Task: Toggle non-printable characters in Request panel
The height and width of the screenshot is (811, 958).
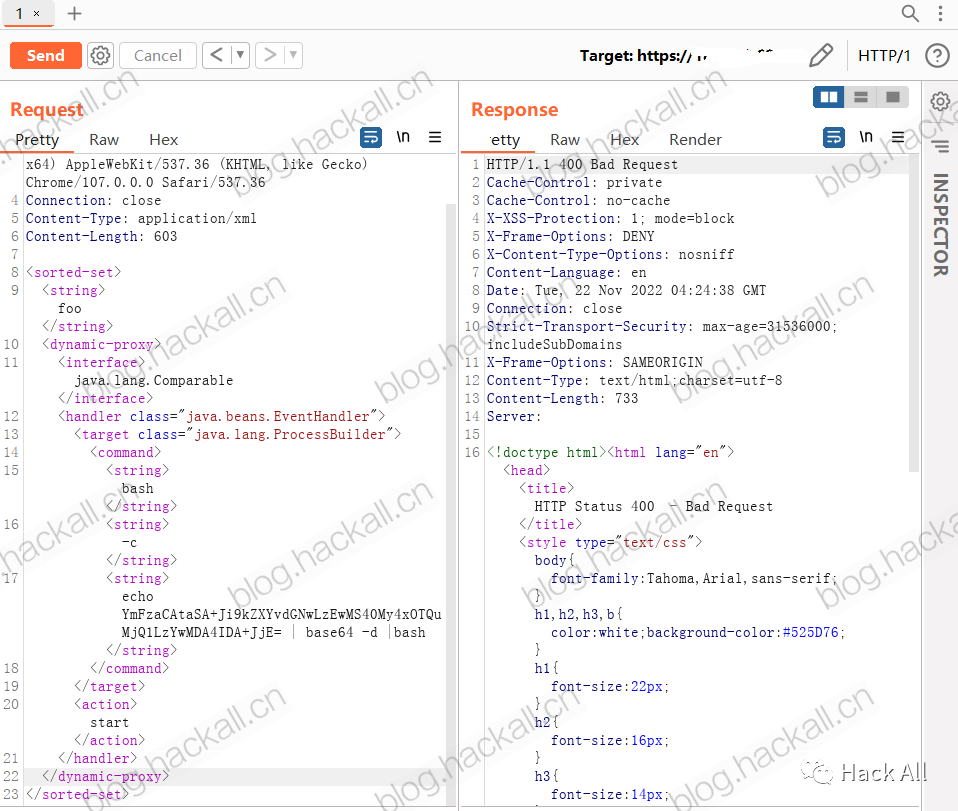Action: (x=403, y=137)
